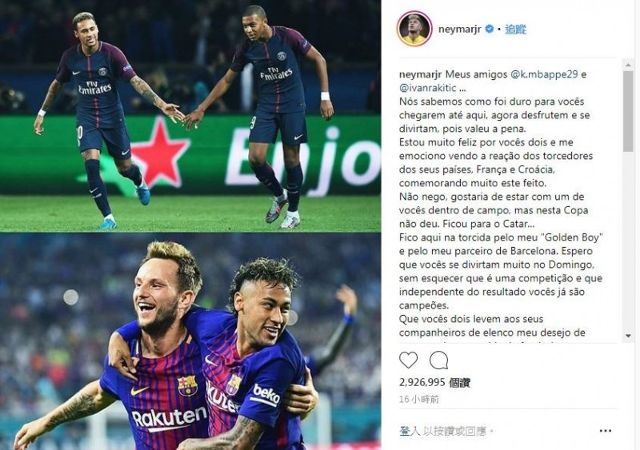Viewport: 640px width, 450px height.
Task: Click the heart like icon
Action: point(408,360)
